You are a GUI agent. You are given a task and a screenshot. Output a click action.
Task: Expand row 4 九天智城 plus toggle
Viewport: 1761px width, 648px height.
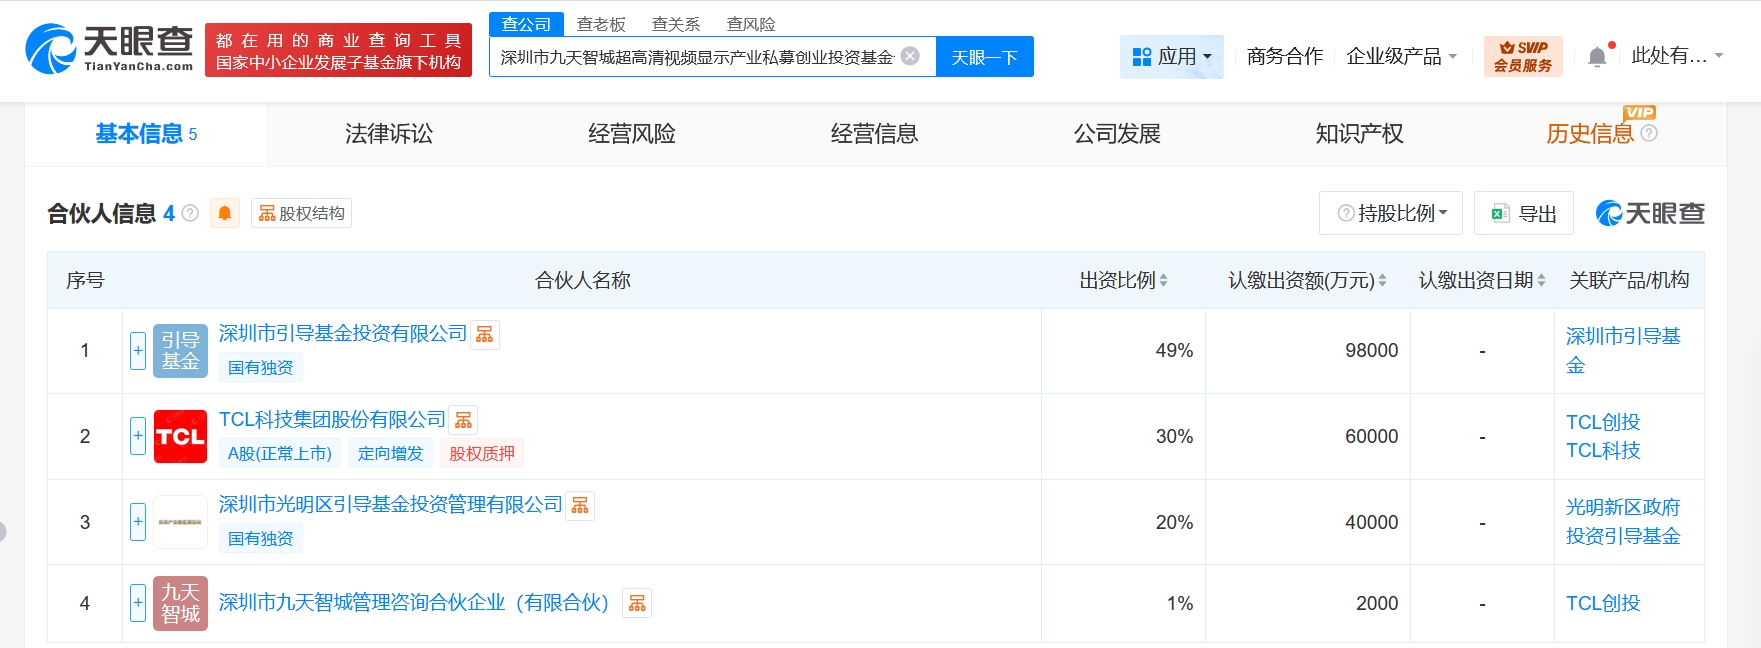tap(138, 603)
